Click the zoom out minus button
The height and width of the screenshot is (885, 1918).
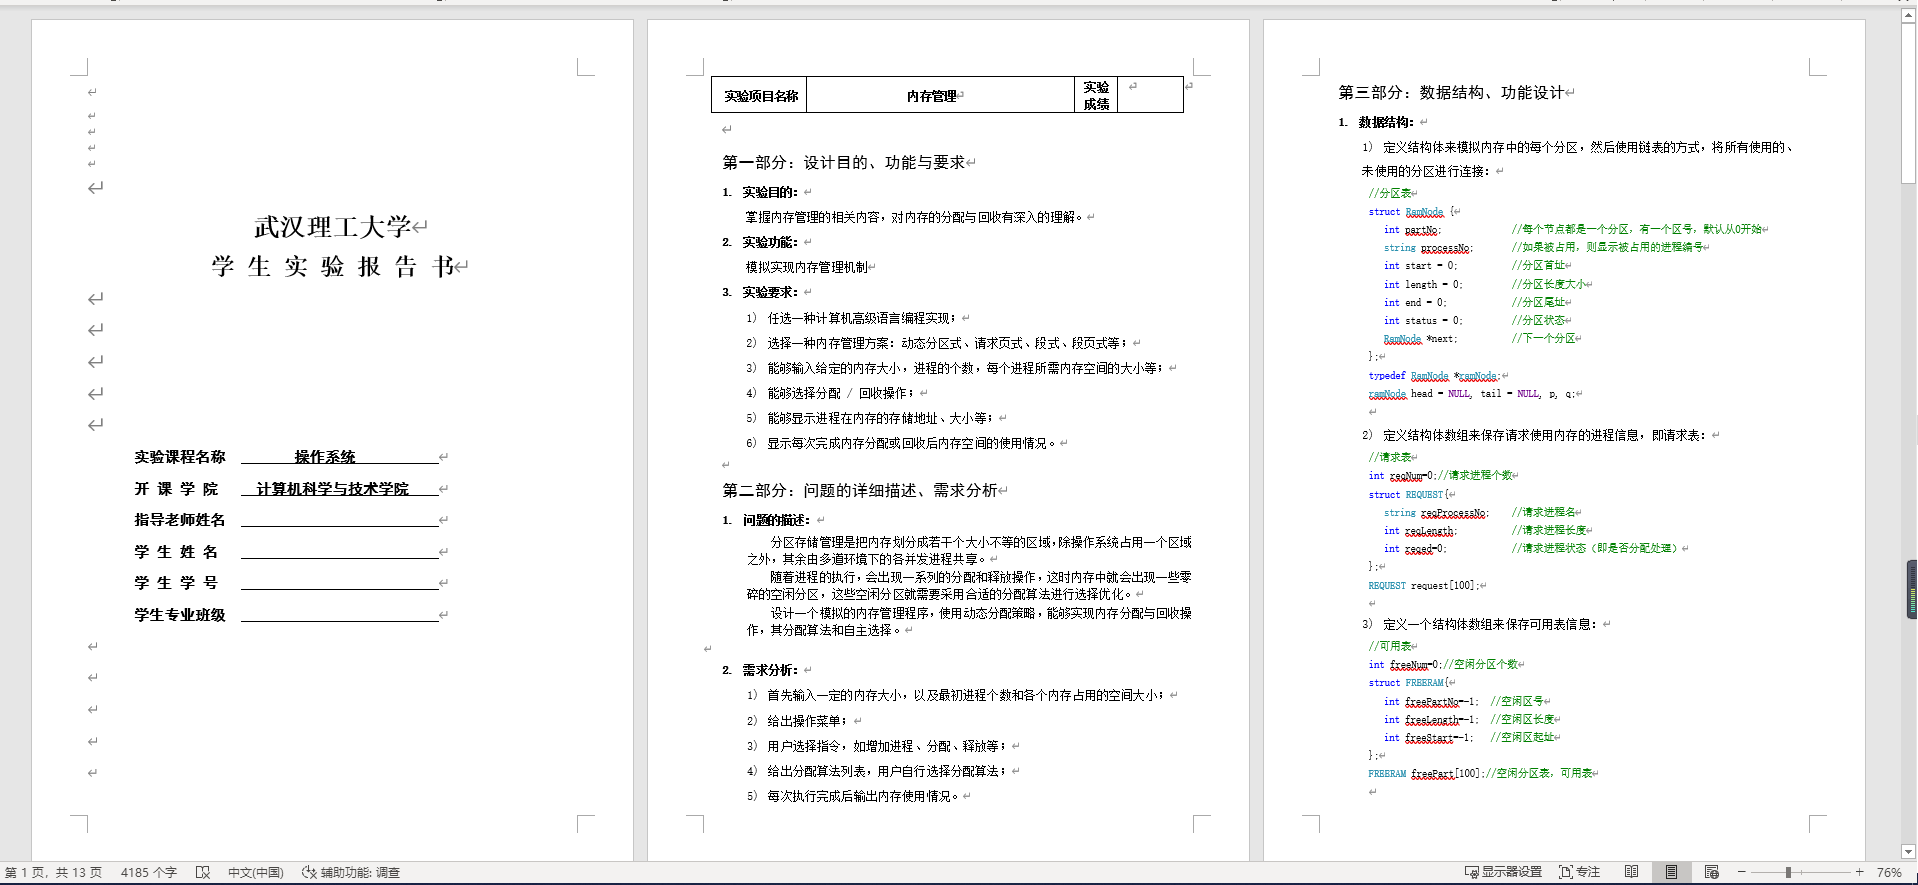1741,872
